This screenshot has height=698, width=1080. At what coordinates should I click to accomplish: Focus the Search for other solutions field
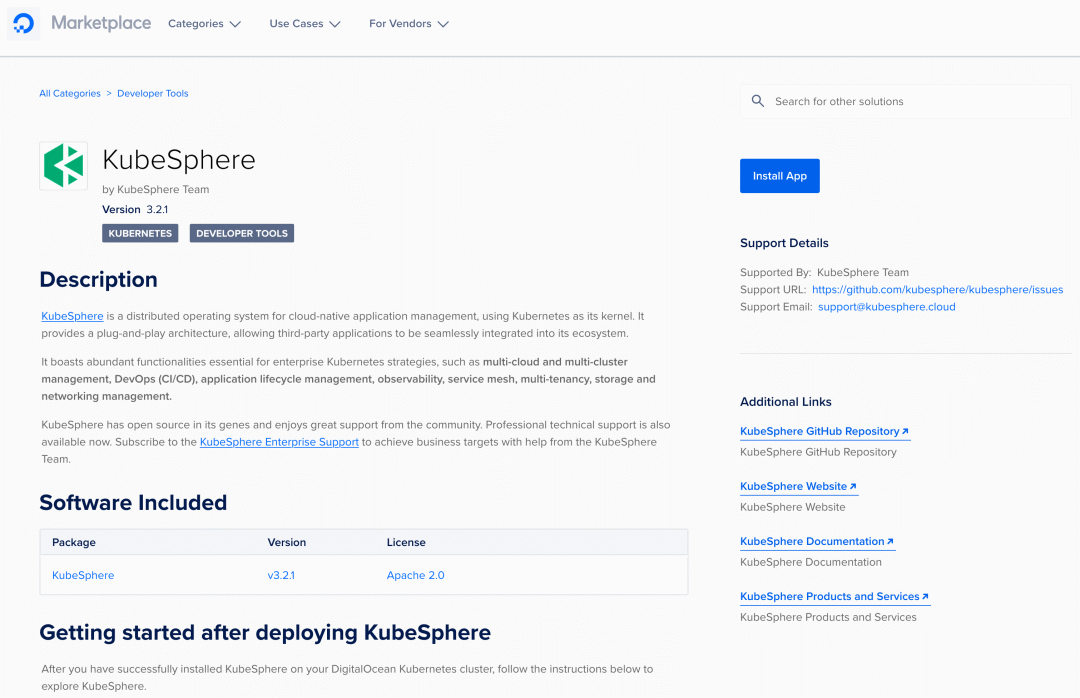tap(906, 101)
